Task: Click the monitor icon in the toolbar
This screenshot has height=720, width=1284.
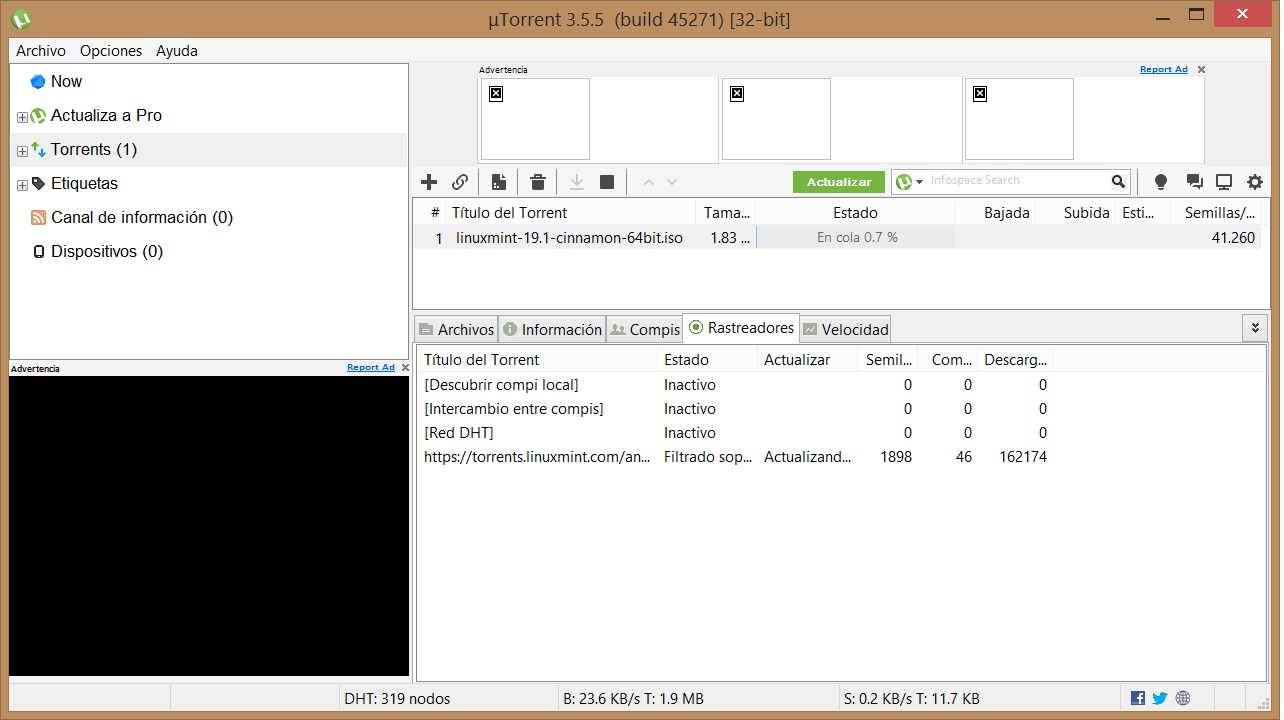Action: pos(1224,182)
